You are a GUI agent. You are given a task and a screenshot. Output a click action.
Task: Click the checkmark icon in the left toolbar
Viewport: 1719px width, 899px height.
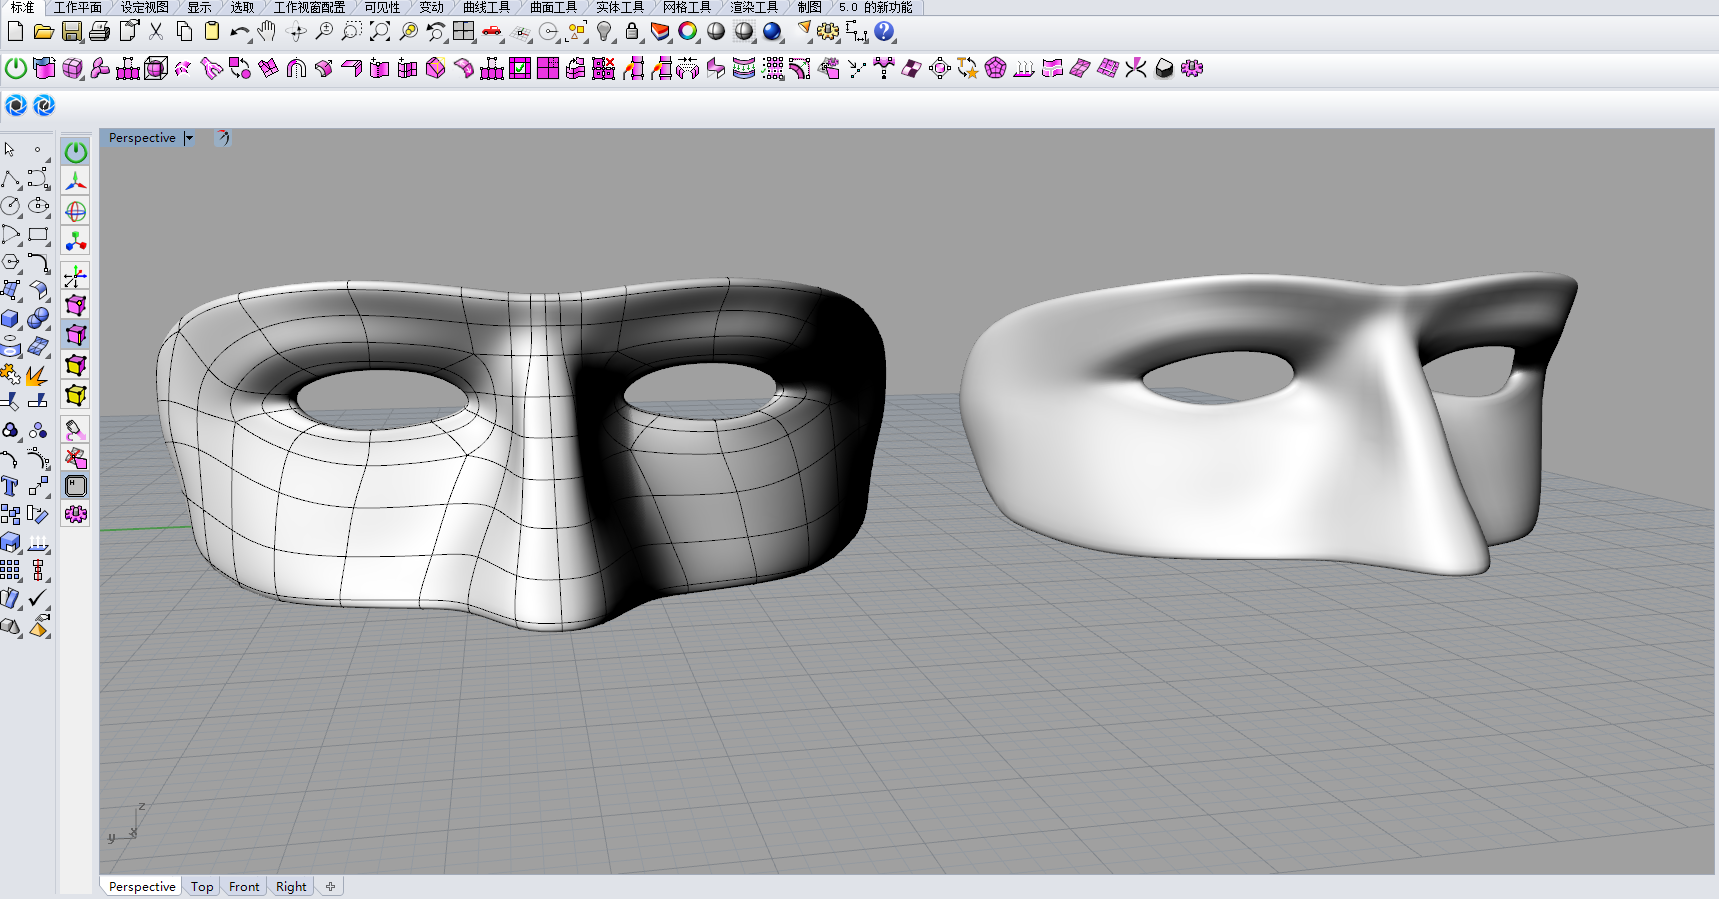[x=38, y=598]
